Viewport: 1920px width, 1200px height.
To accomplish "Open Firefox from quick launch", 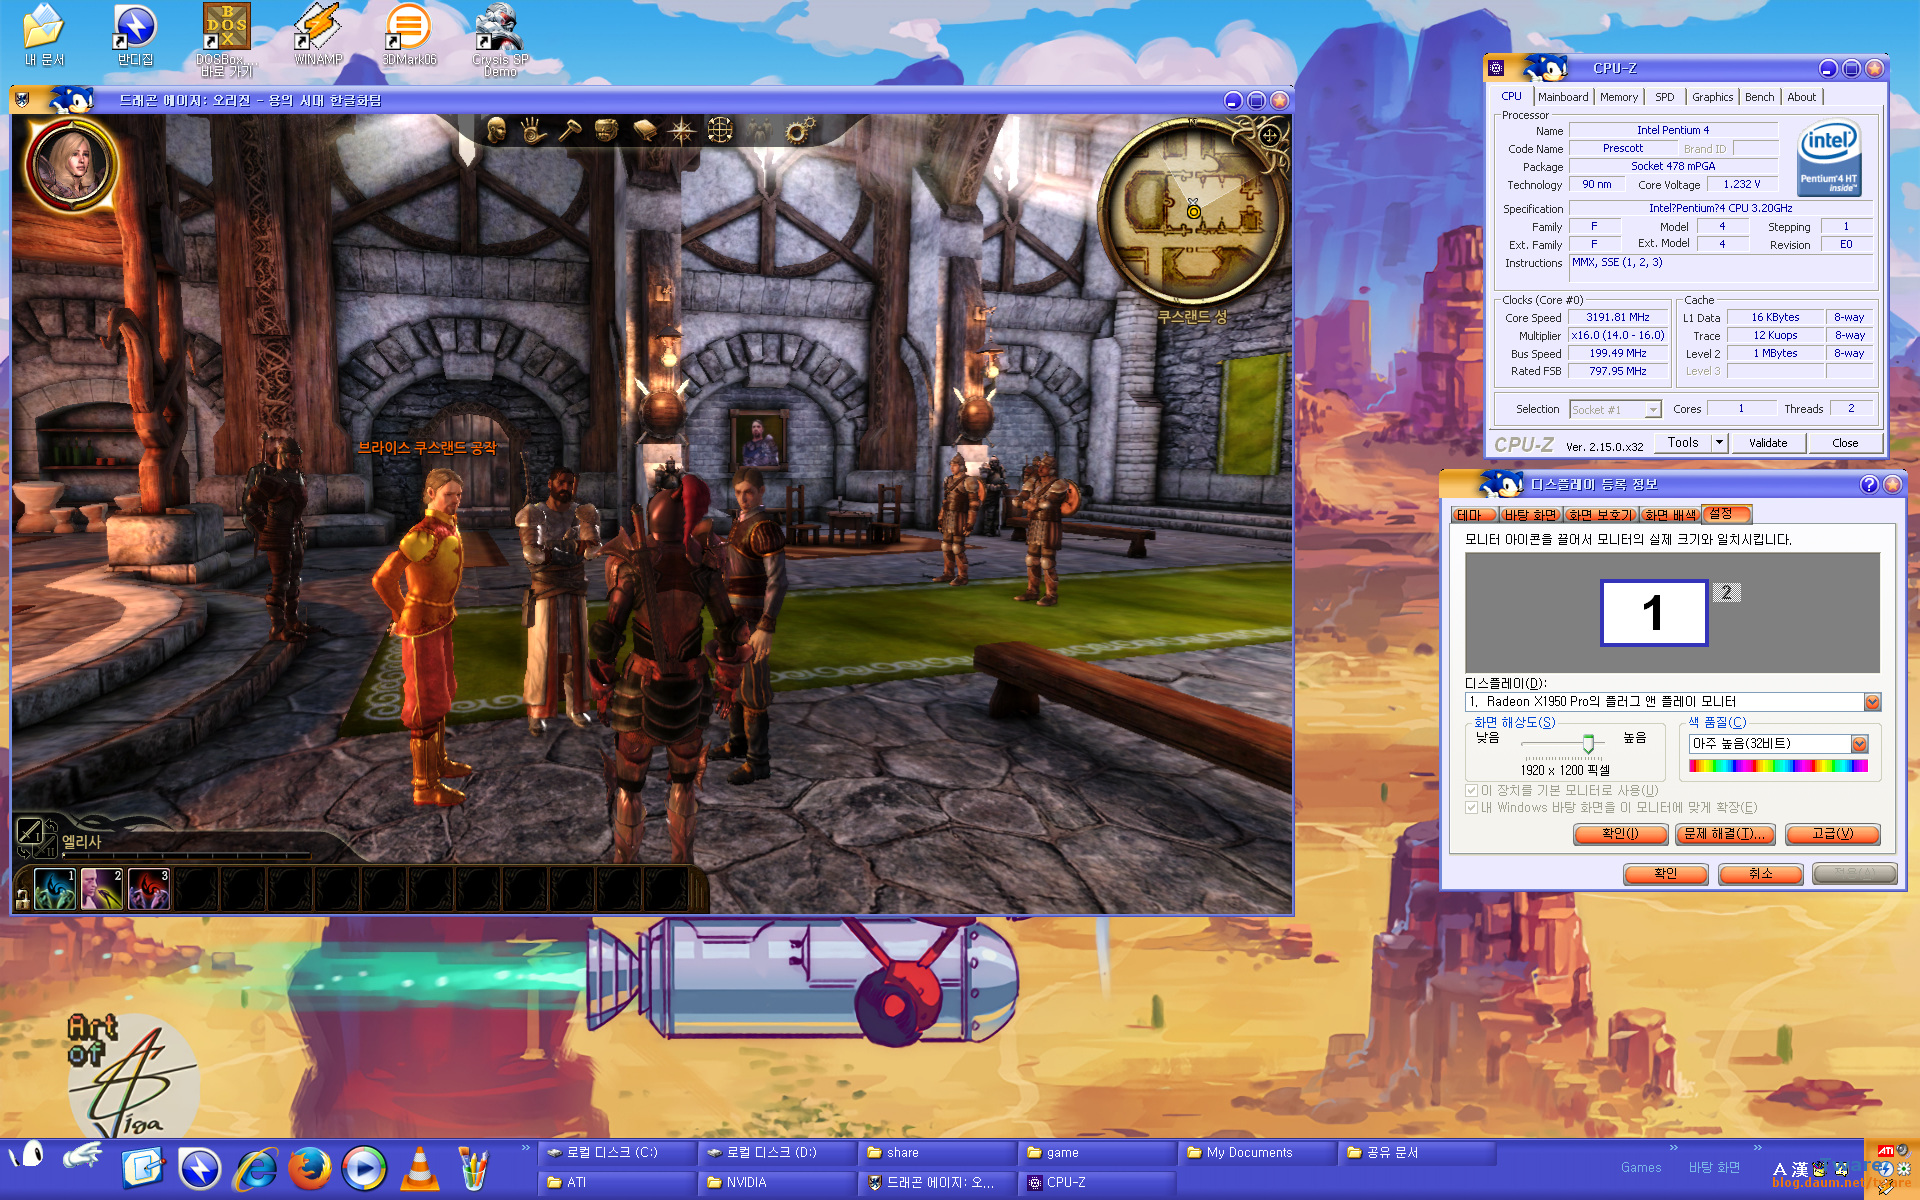I will 310,1168.
